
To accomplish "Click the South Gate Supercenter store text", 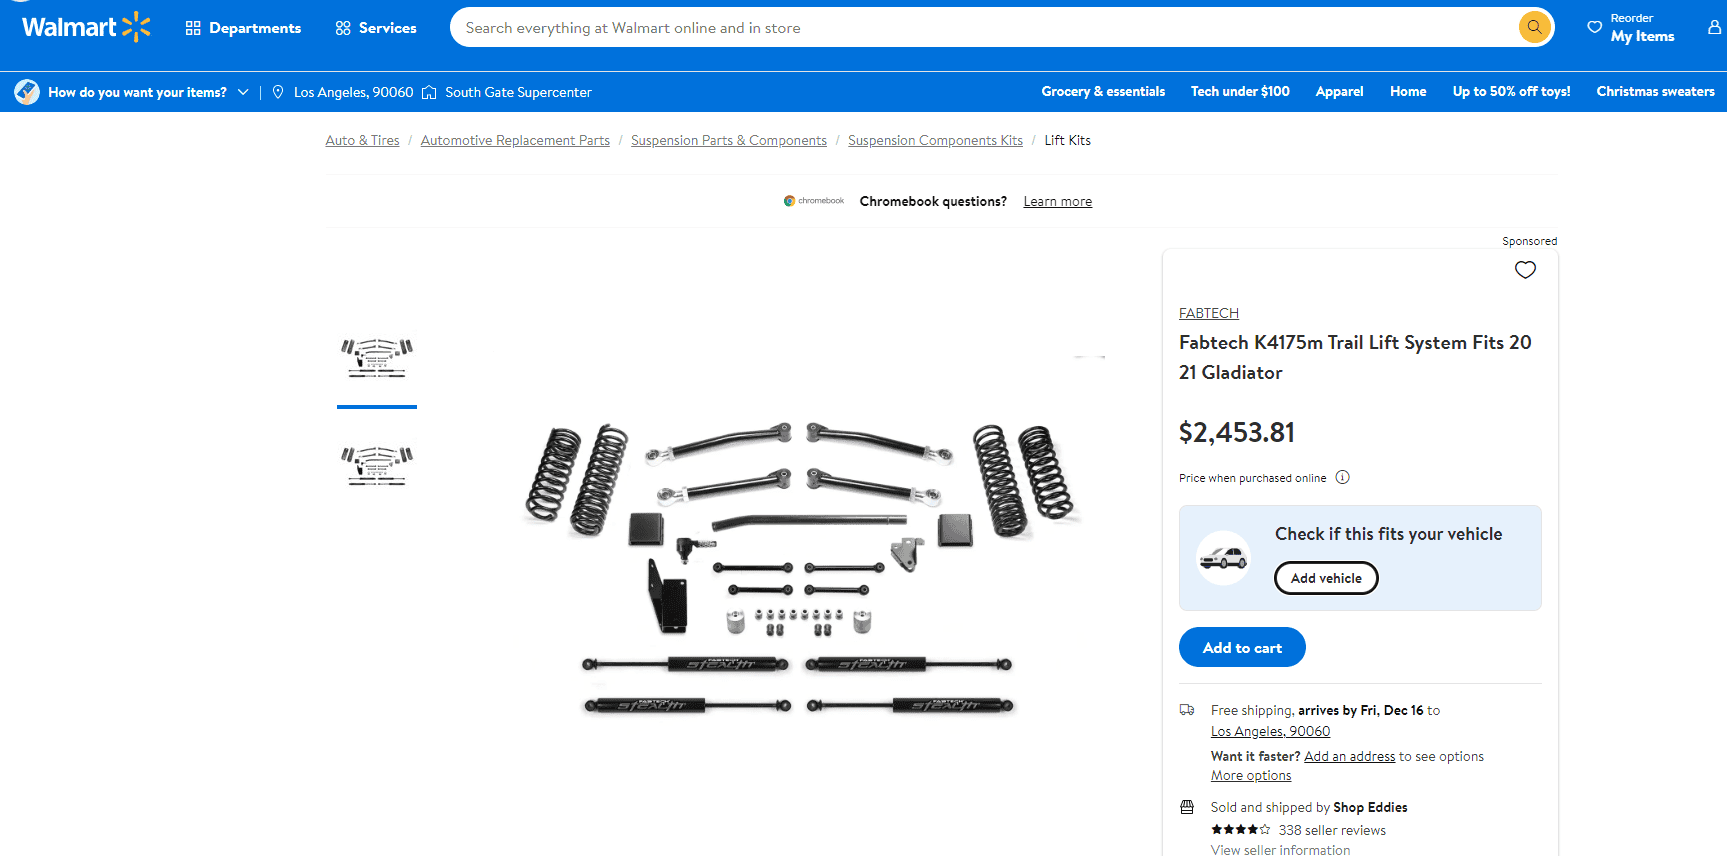I will coord(518,92).
